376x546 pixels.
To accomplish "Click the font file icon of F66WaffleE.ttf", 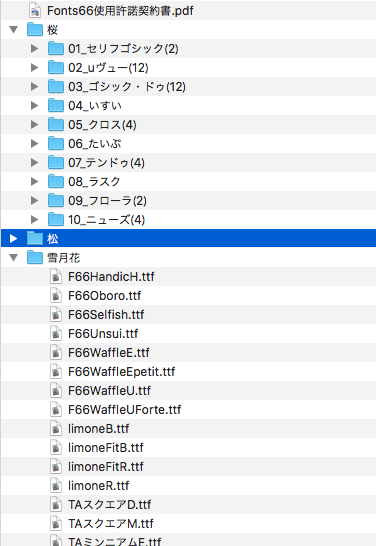I will point(56,353).
